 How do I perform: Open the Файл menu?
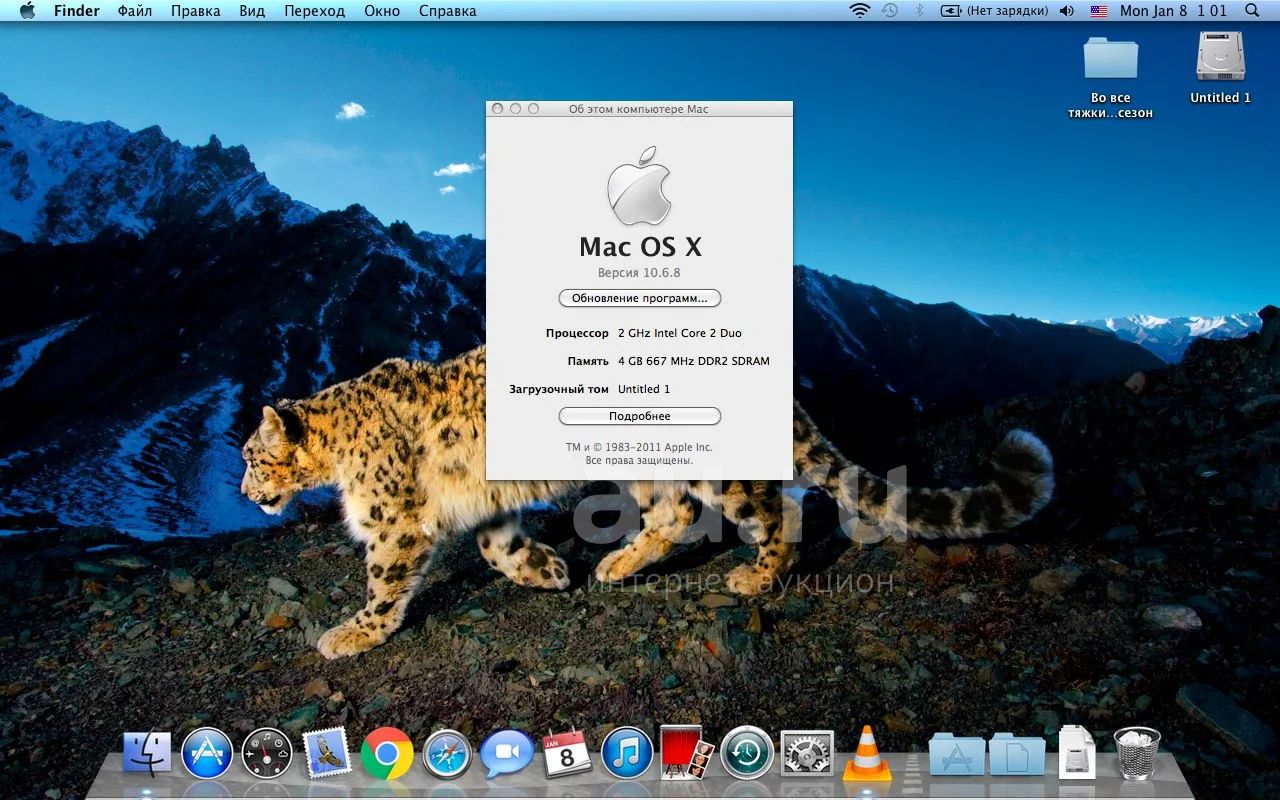click(135, 11)
